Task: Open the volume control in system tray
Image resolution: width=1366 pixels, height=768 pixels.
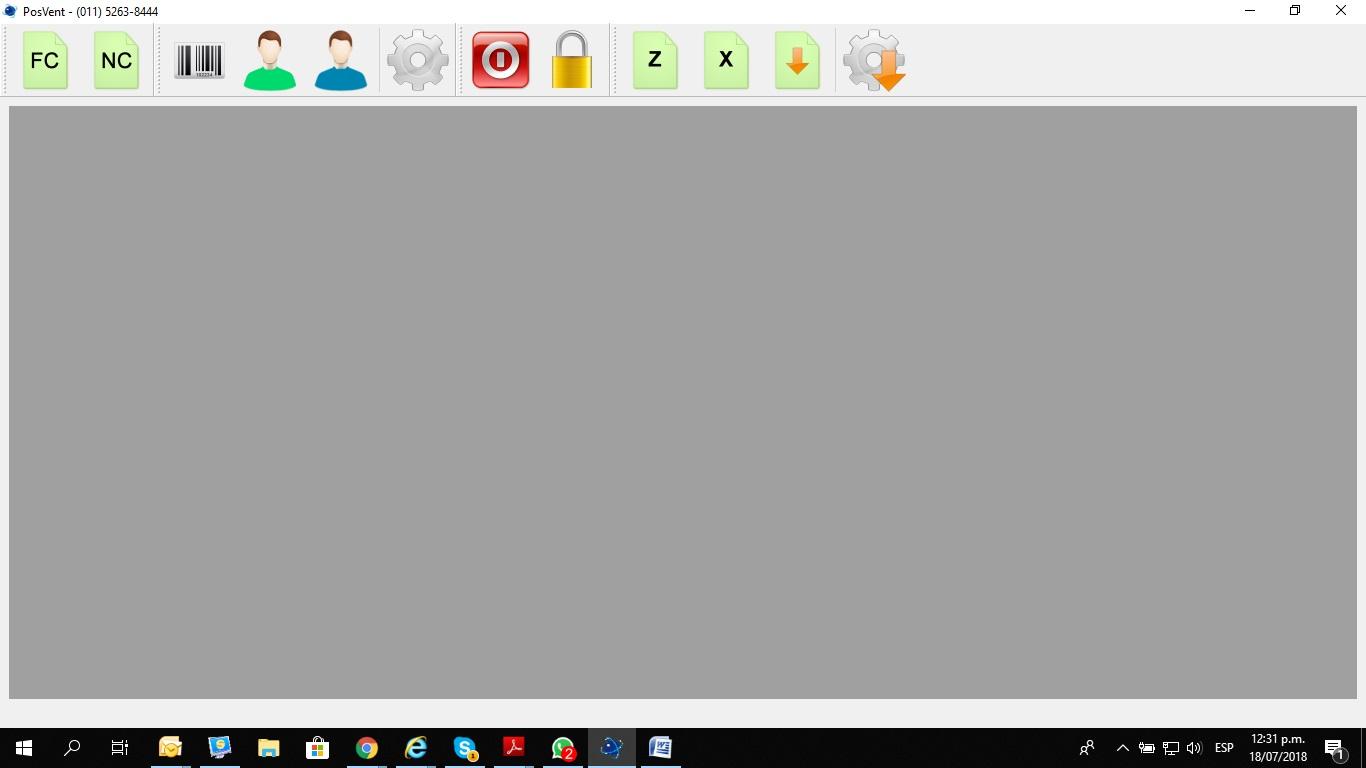Action: 1194,748
